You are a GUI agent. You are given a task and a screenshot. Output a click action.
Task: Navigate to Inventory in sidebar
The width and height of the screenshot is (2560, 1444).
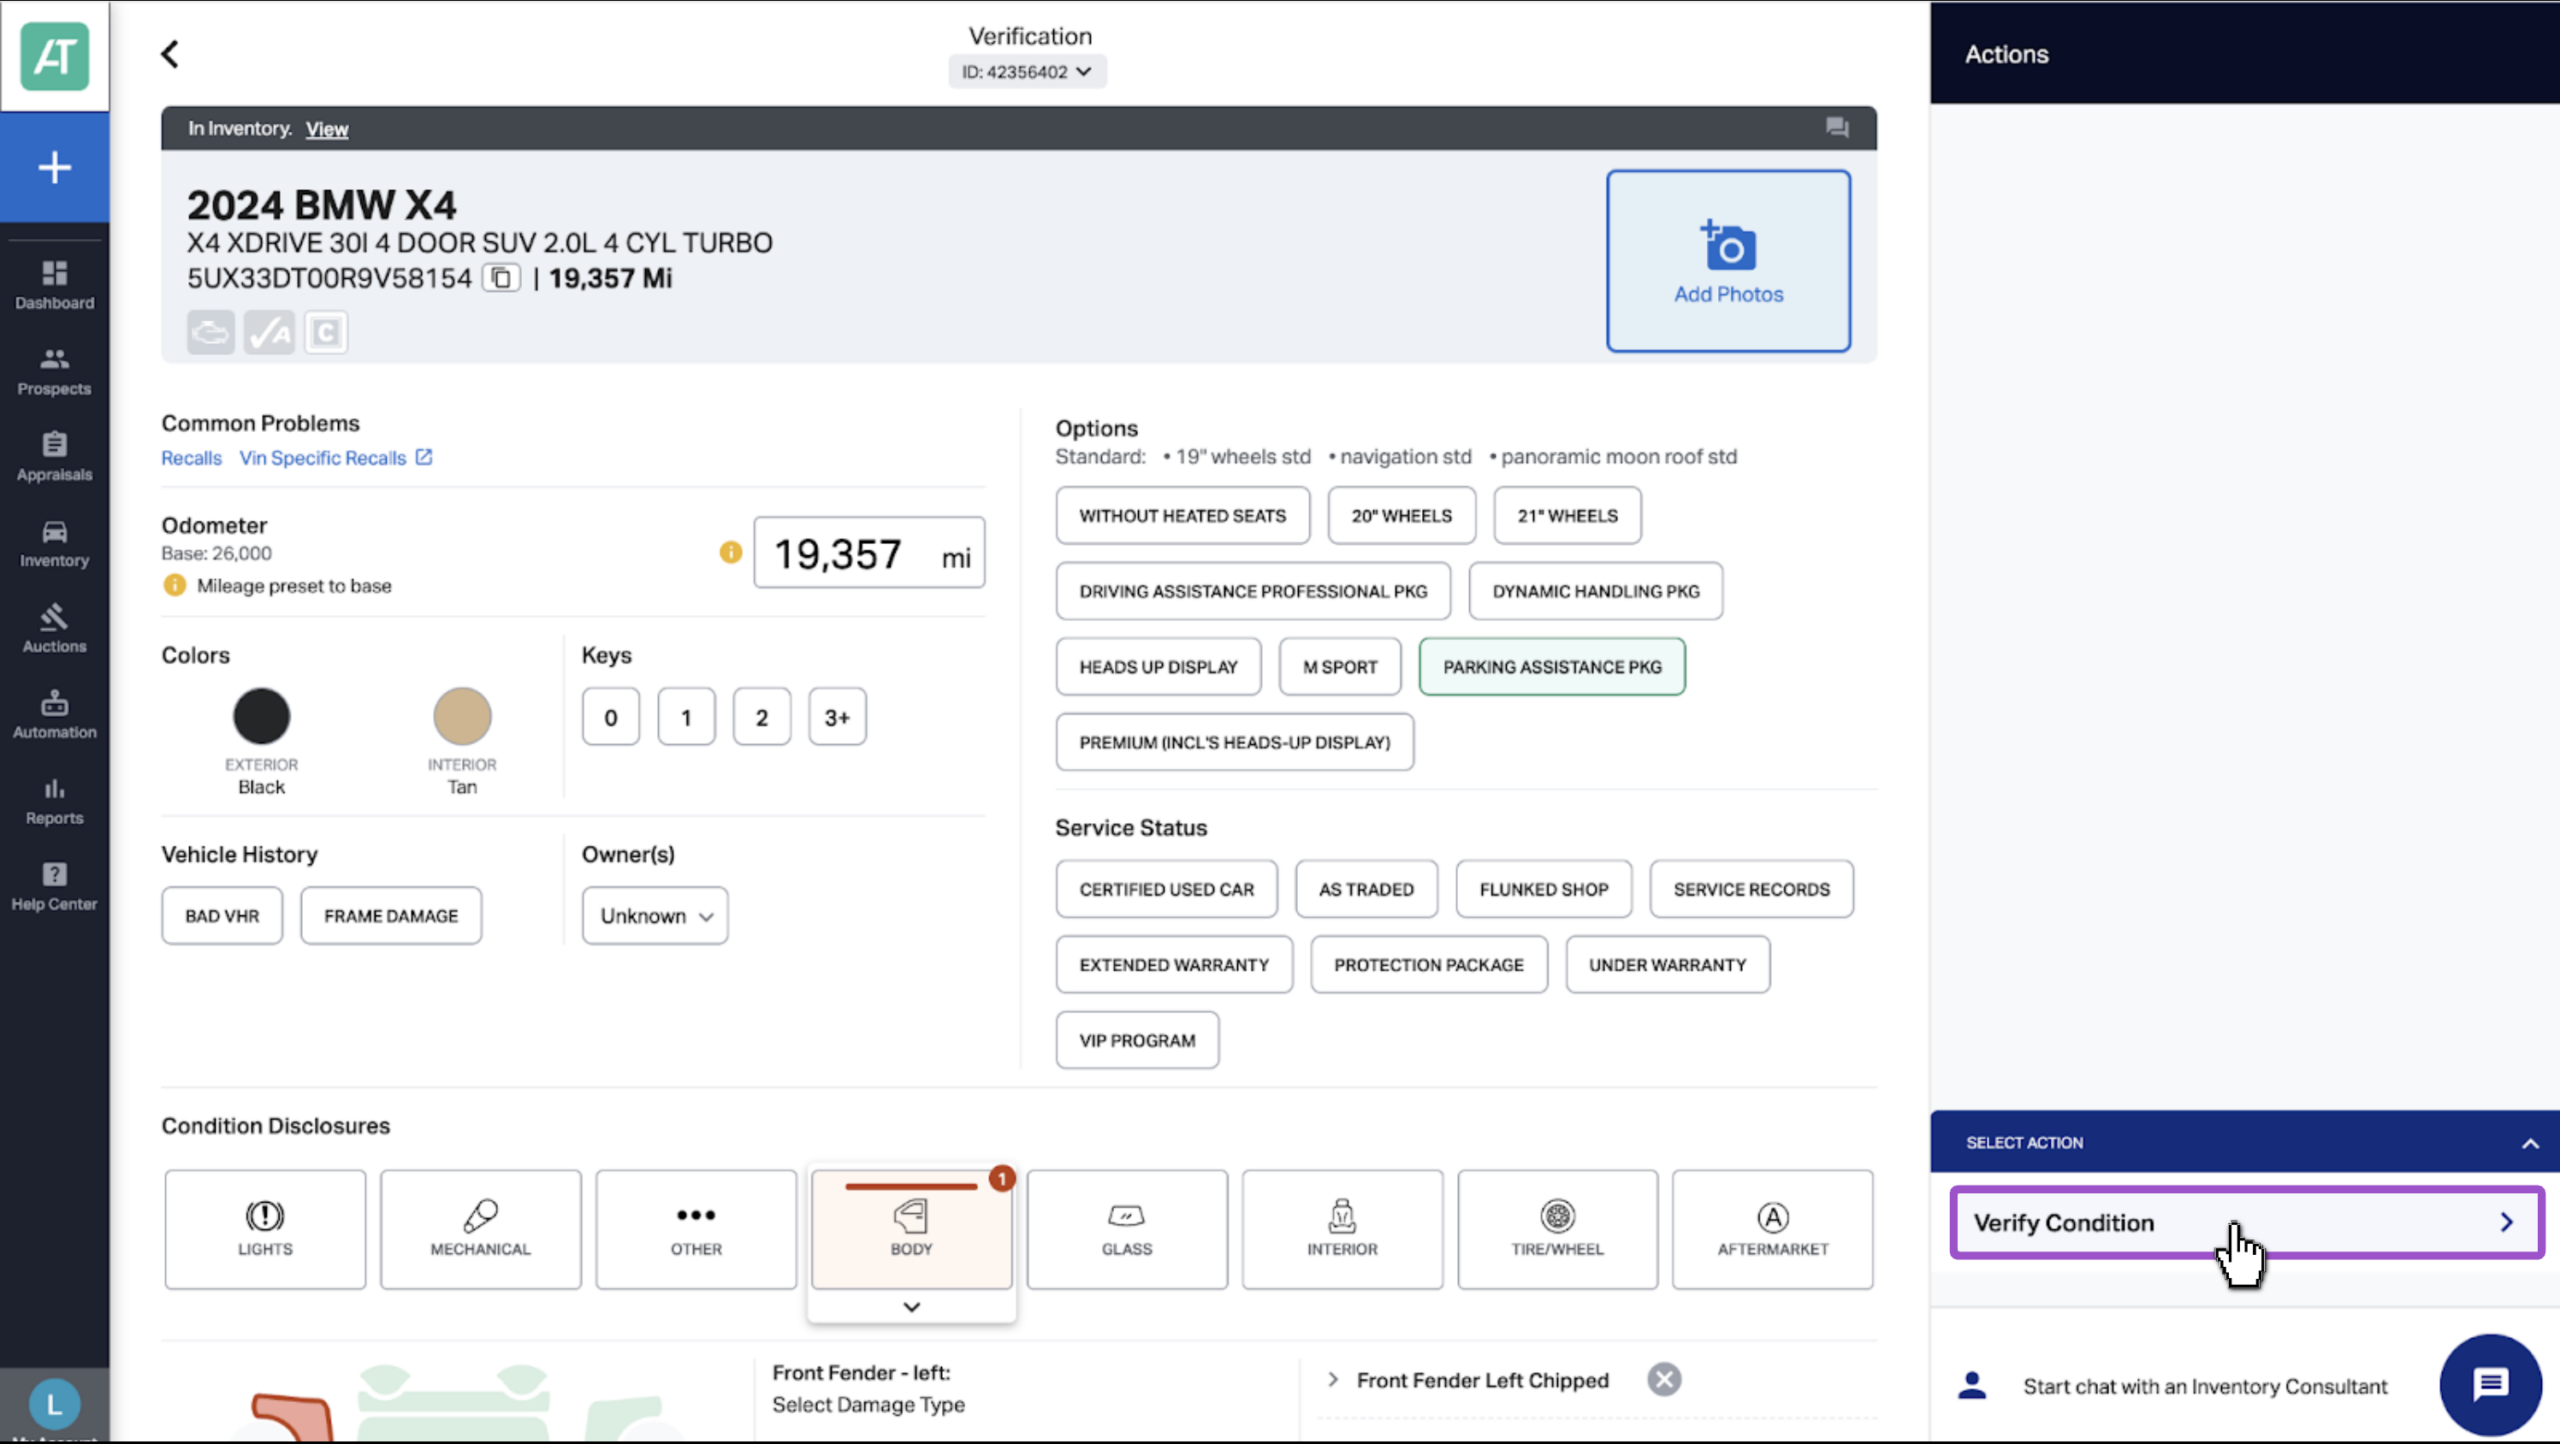click(x=54, y=543)
